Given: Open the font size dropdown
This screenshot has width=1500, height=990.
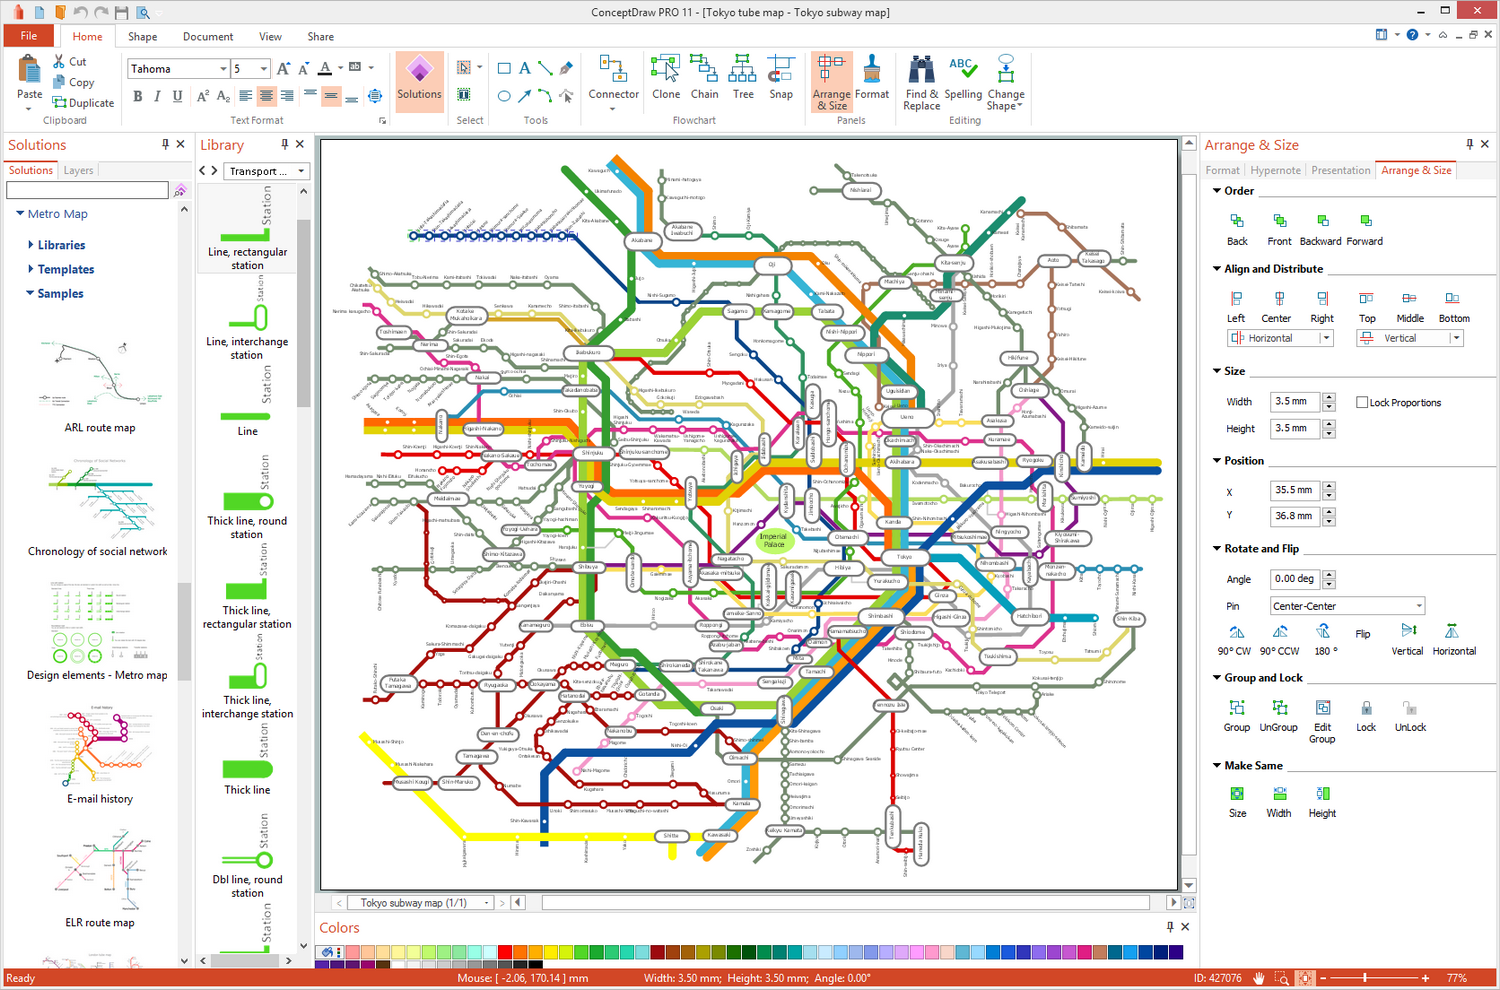Looking at the screenshot, I should click(x=264, y=69).
